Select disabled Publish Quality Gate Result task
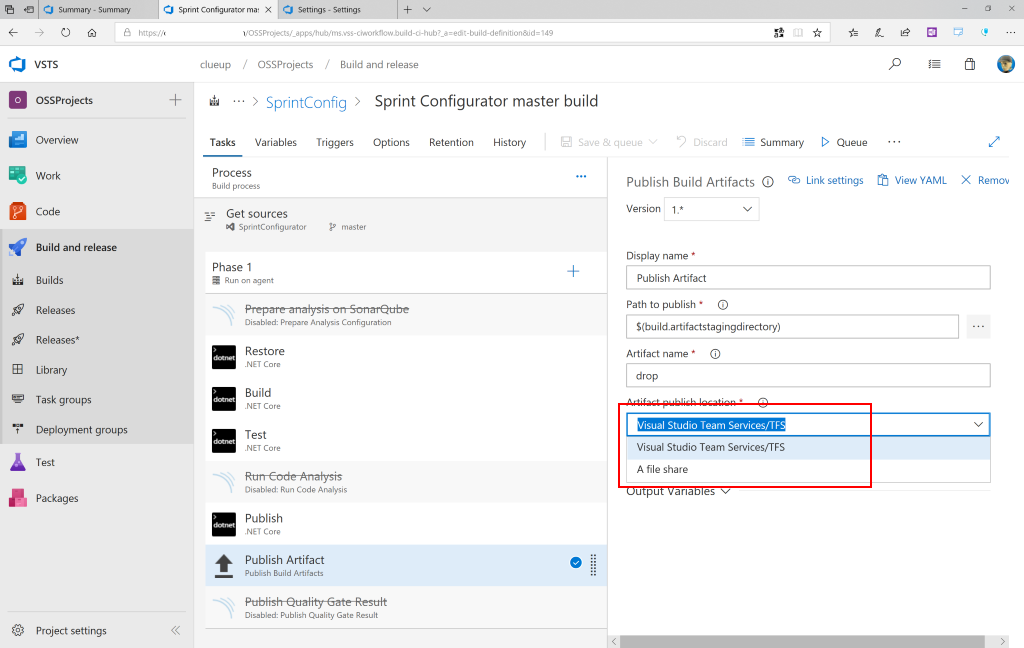This screenshot has height=648, width=1024. point(406,608)
